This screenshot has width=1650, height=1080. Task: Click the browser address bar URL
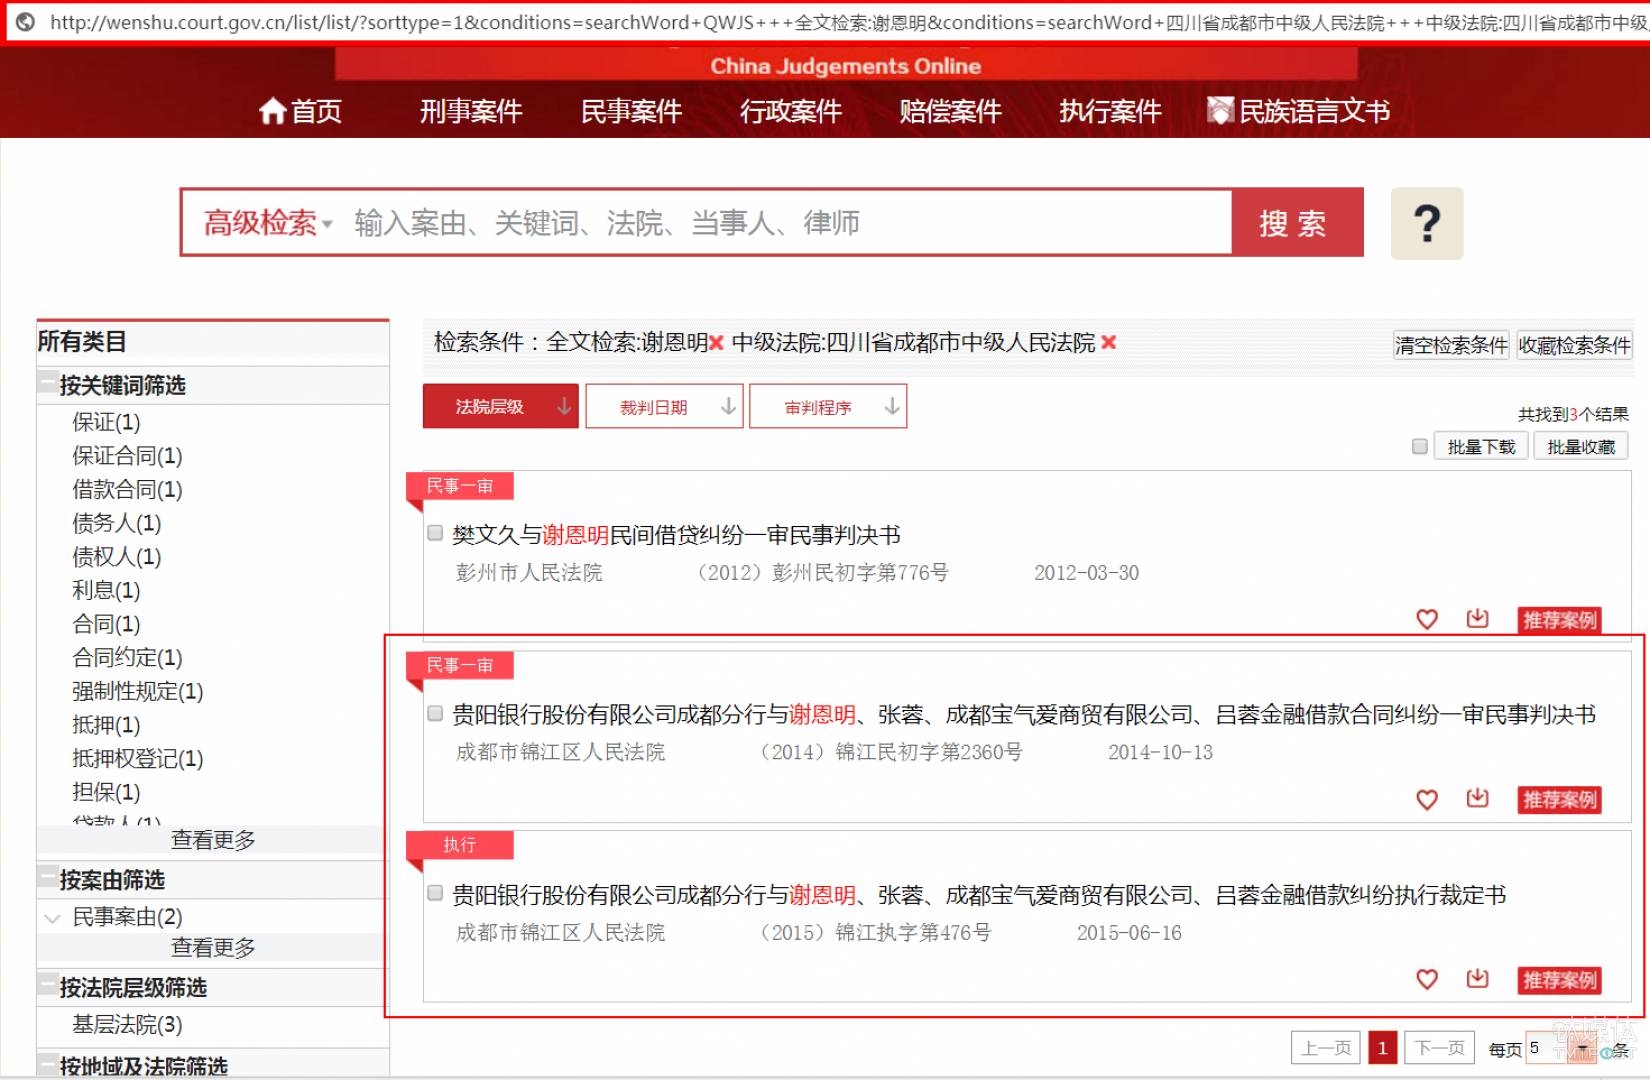click(848, 22)
